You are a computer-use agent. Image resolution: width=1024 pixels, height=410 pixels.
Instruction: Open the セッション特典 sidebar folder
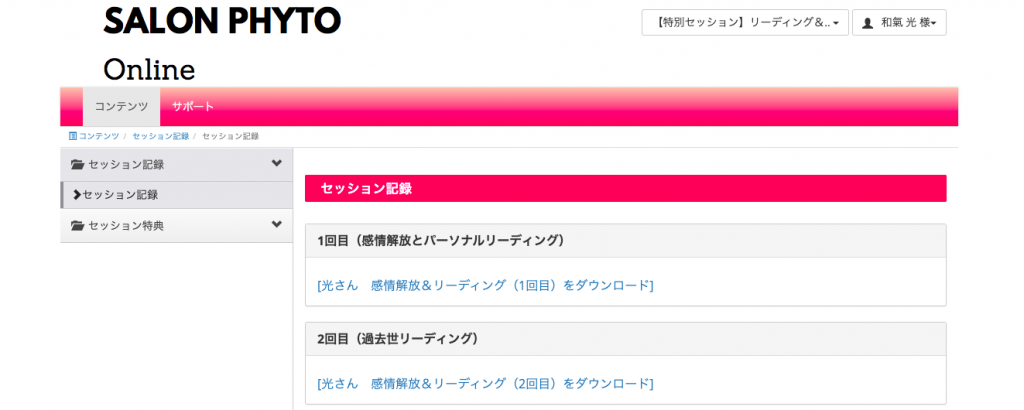point(176,226)
